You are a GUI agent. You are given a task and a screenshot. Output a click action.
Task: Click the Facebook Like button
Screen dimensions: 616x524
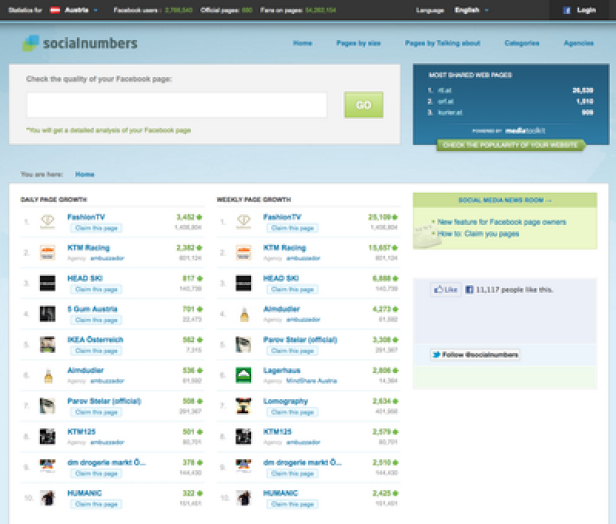tap(446, 290)
